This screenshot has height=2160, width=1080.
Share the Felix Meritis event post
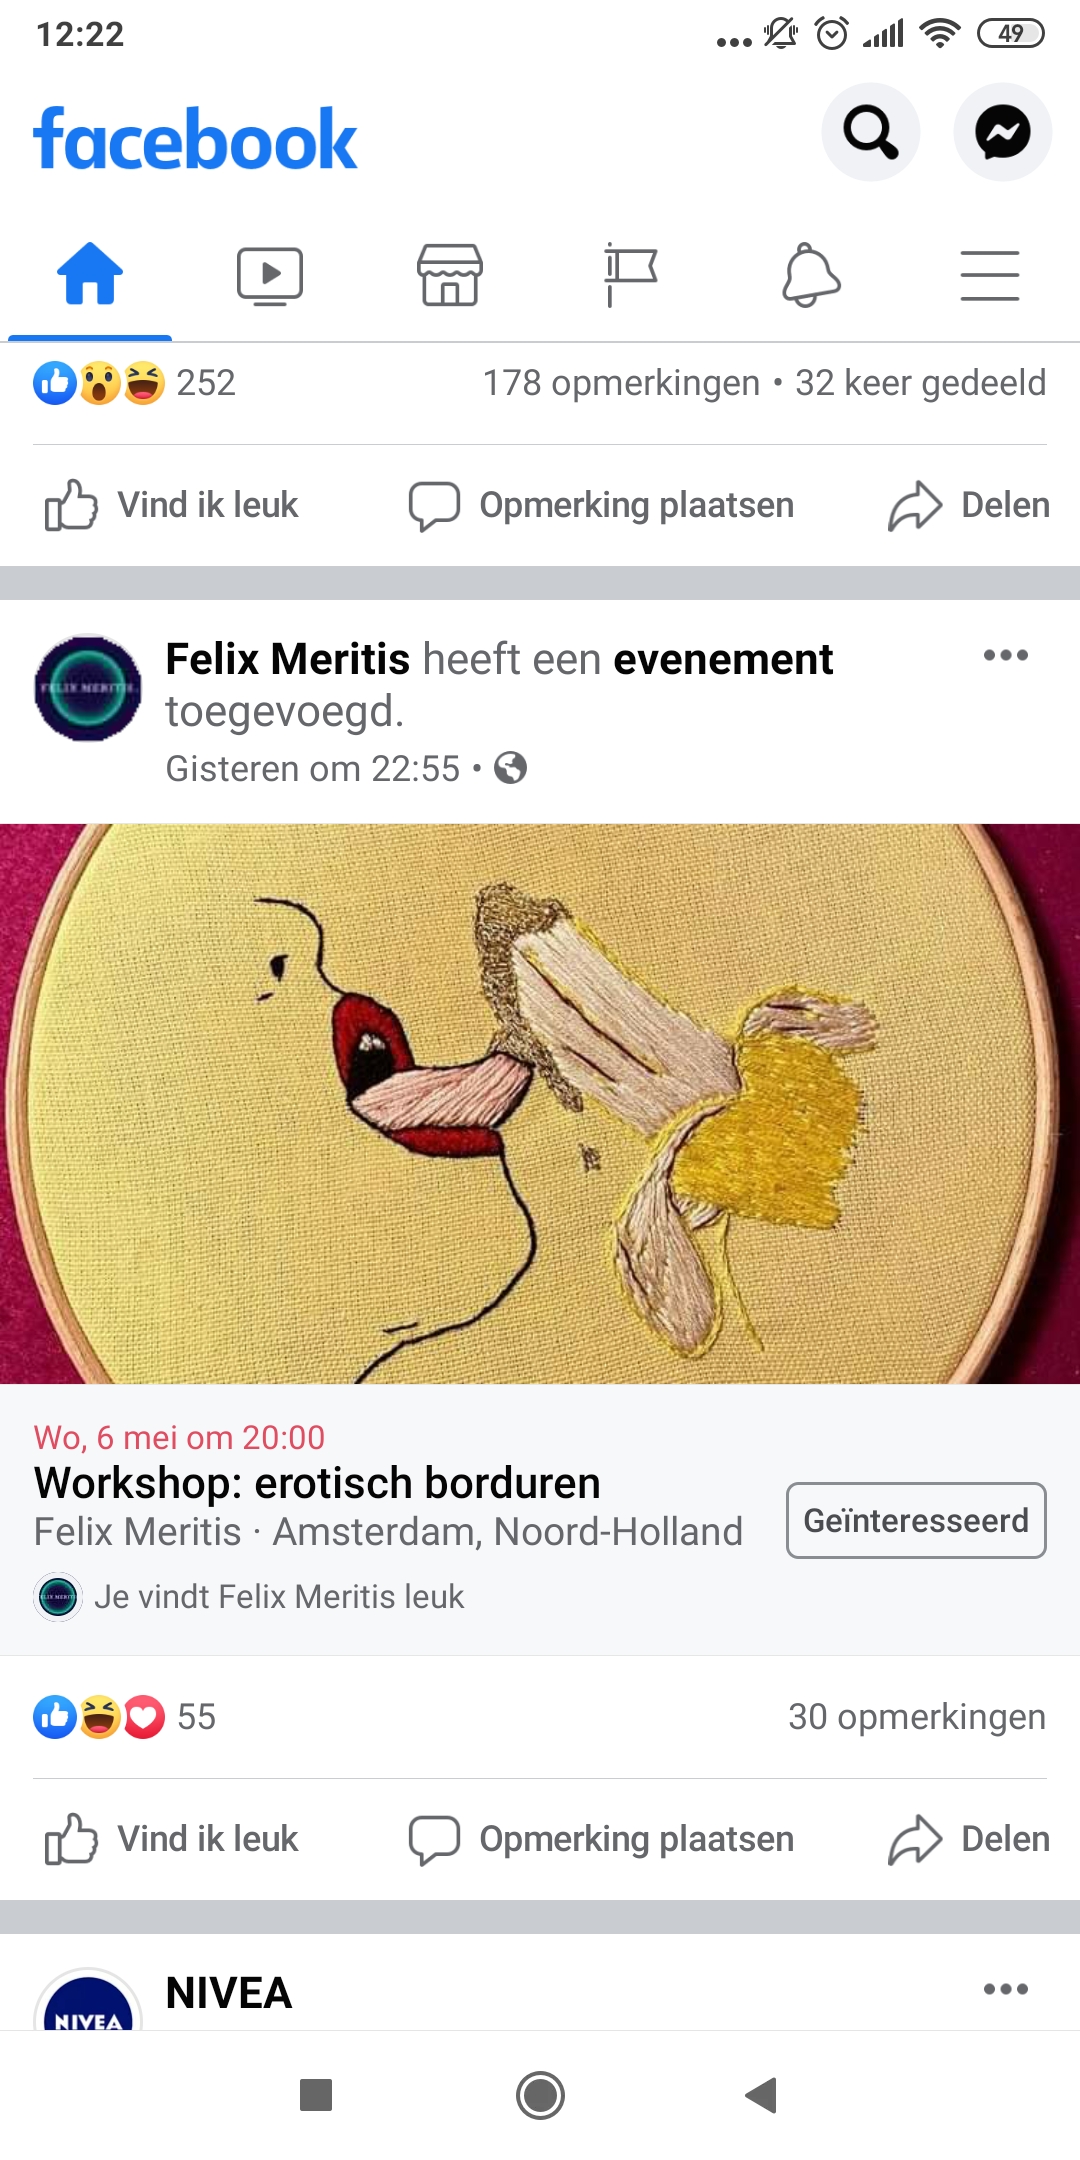(969, 1839)
